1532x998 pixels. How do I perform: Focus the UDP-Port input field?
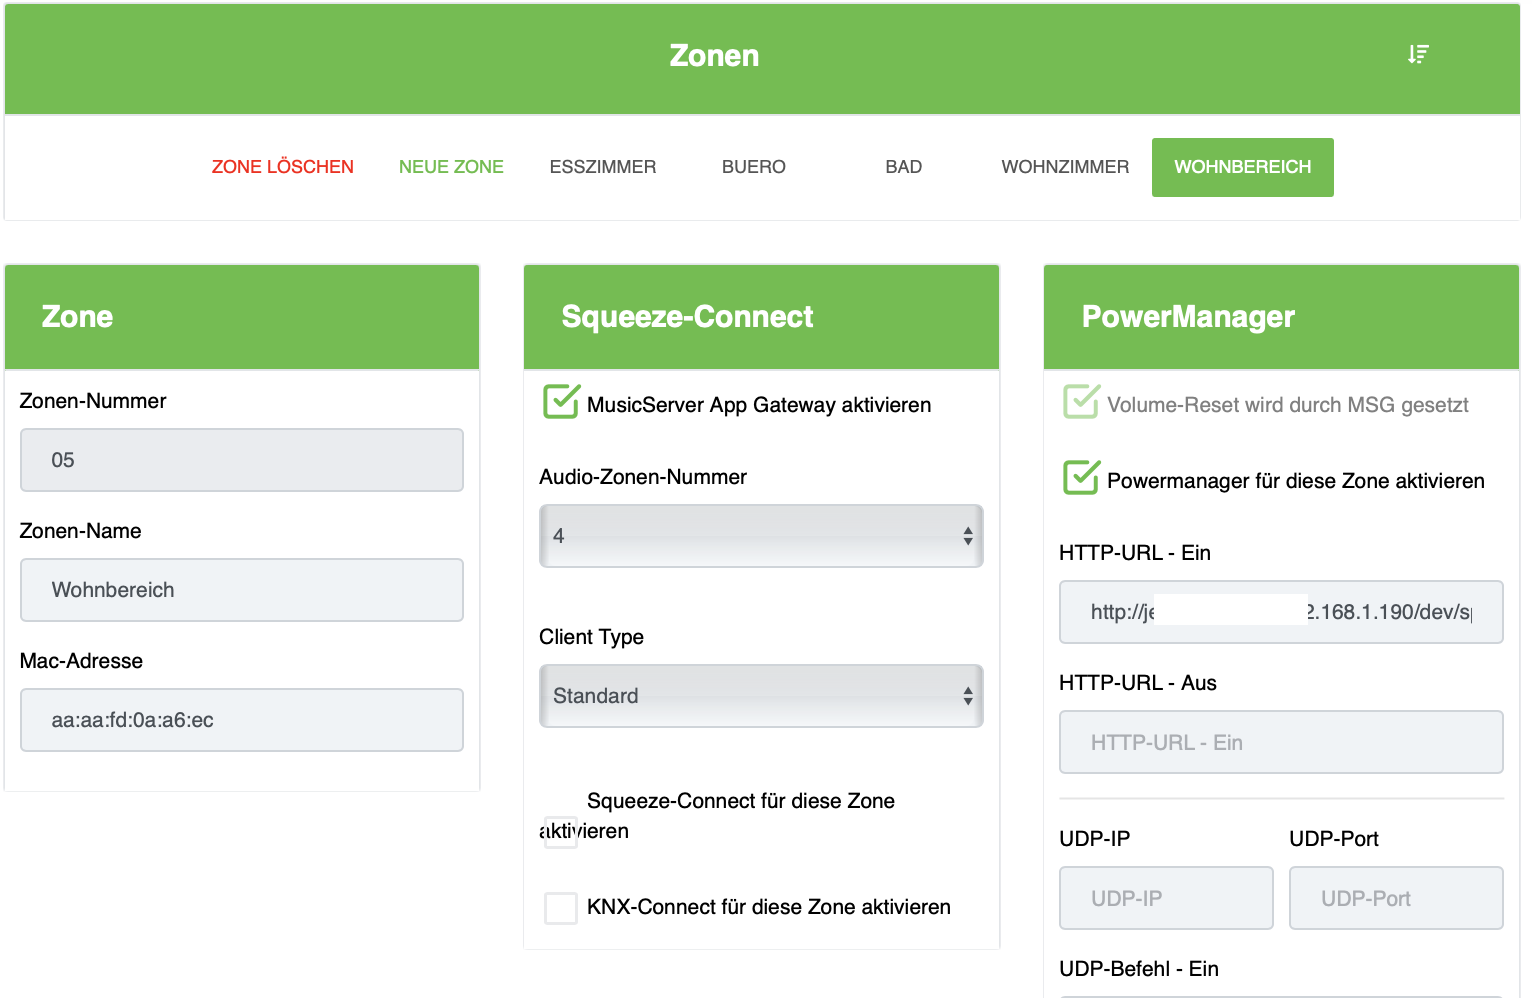coord(1396,898)
